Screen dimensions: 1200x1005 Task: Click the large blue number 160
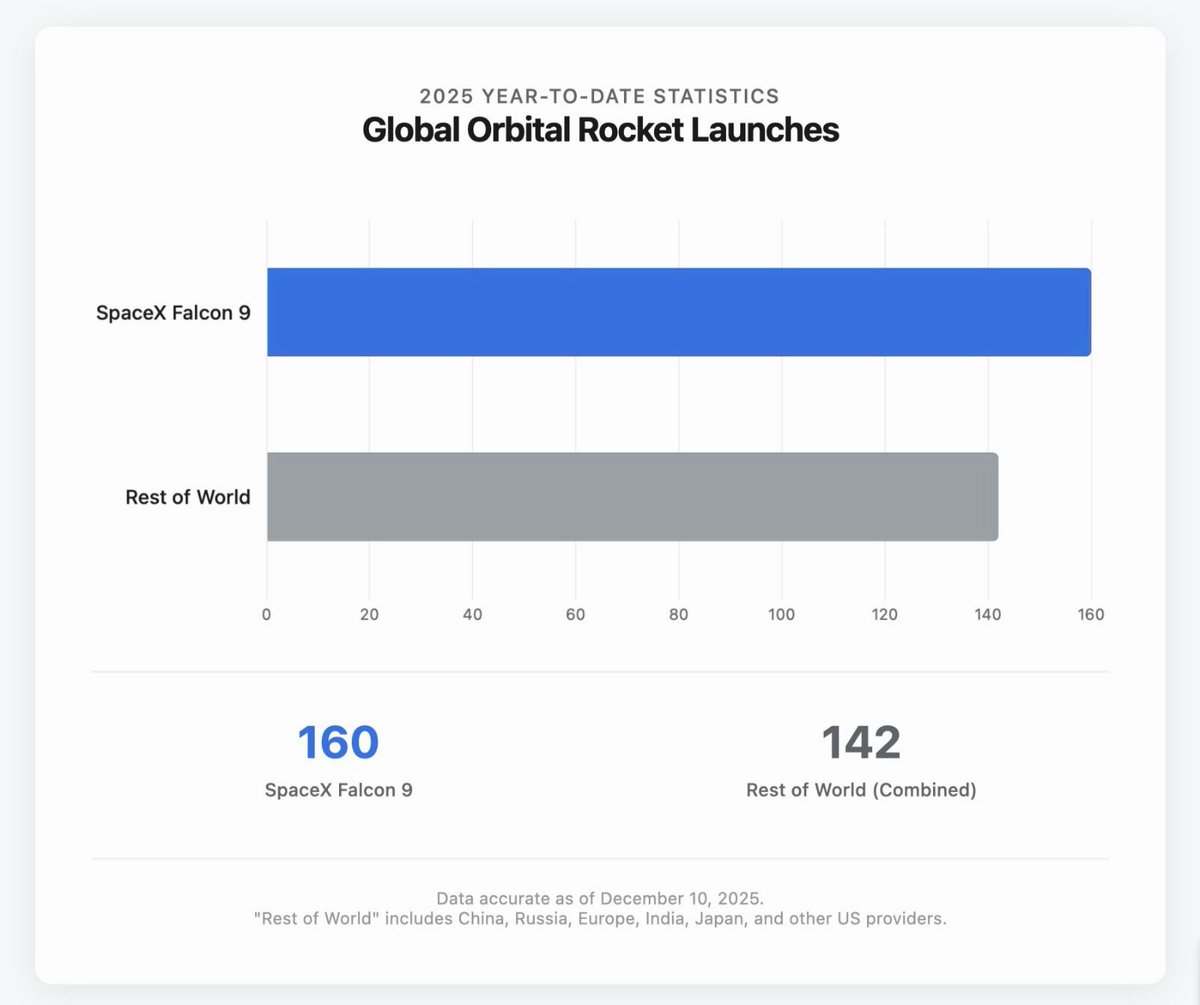tap(339, 742)
